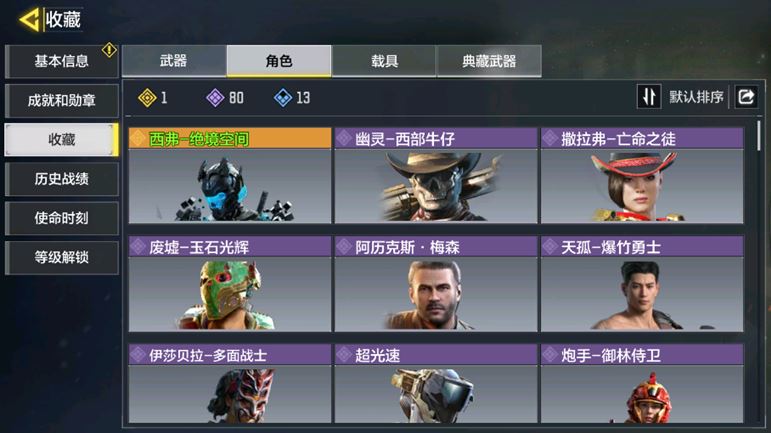Screen dimensions: 771x433
Task: Open the 成就和勋章 section
Action: click(61, 101)
